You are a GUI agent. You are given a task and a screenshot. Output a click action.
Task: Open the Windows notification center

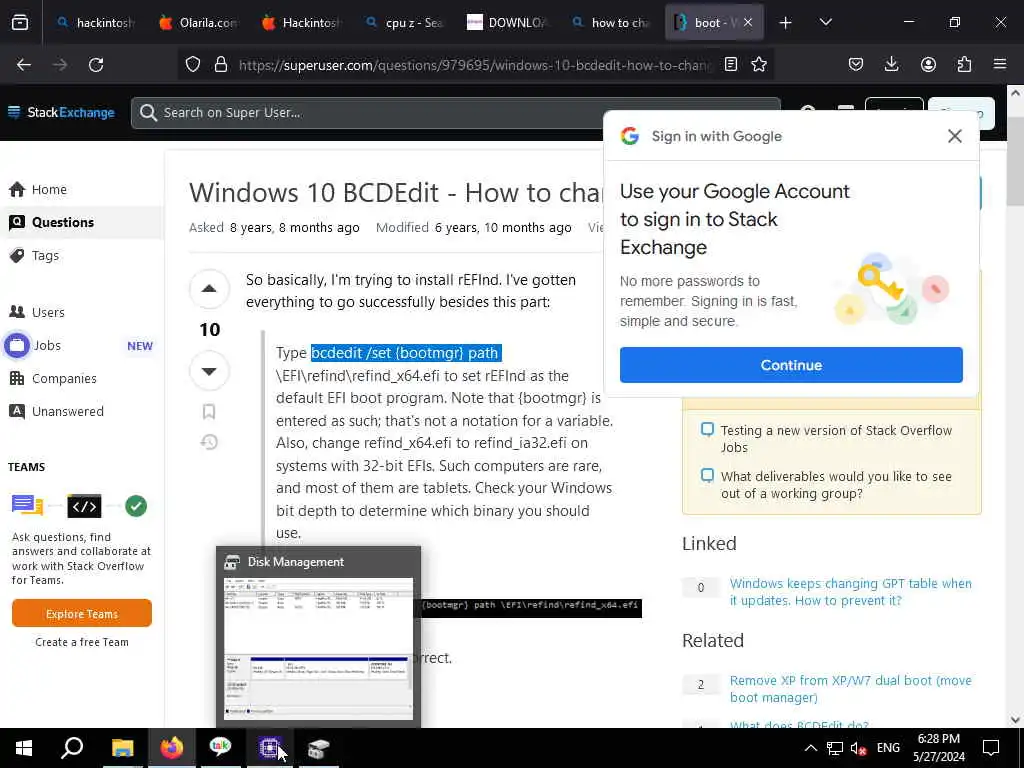(x=991, y=748)
